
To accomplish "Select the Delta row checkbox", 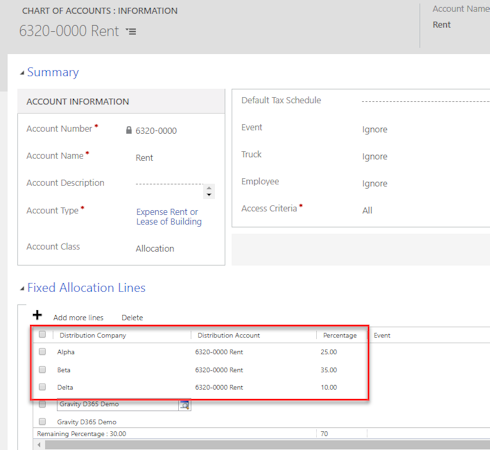I will click(x=42, y=387).
